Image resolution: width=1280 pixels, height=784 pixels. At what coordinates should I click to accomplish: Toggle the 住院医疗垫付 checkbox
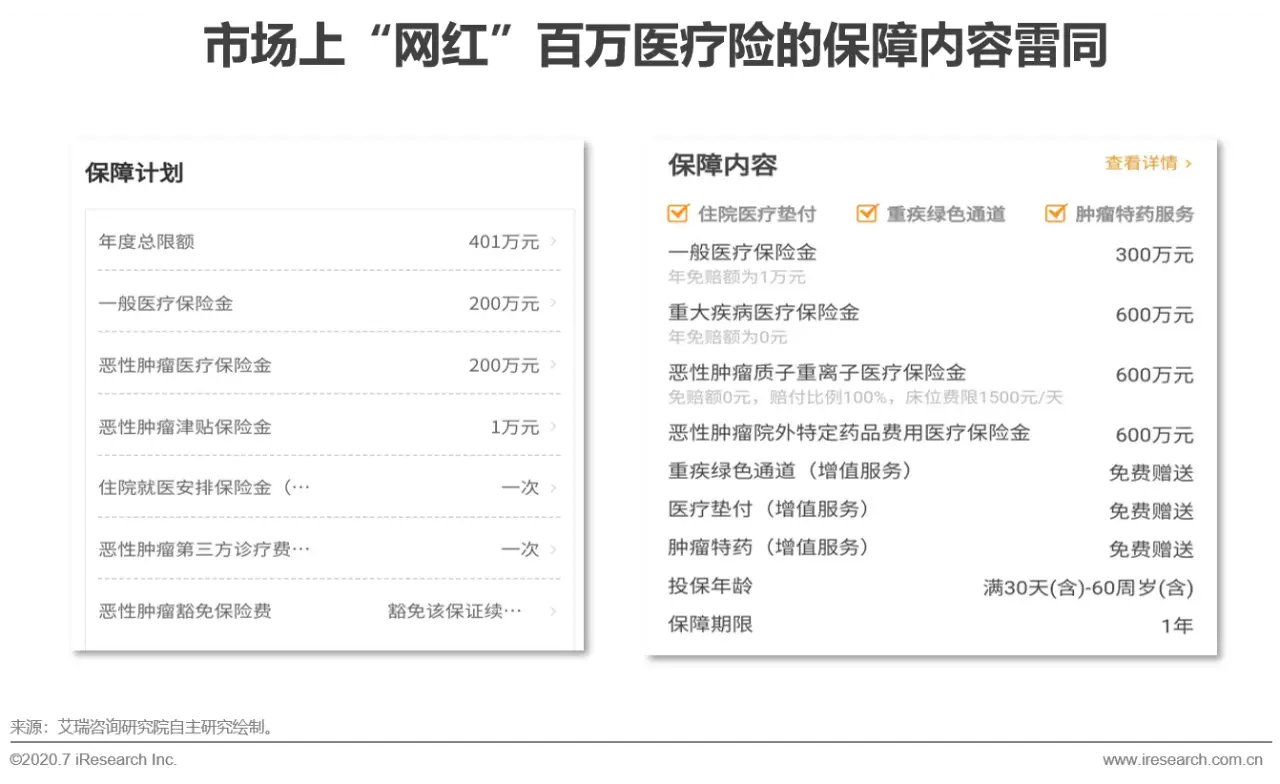(678, 213)
